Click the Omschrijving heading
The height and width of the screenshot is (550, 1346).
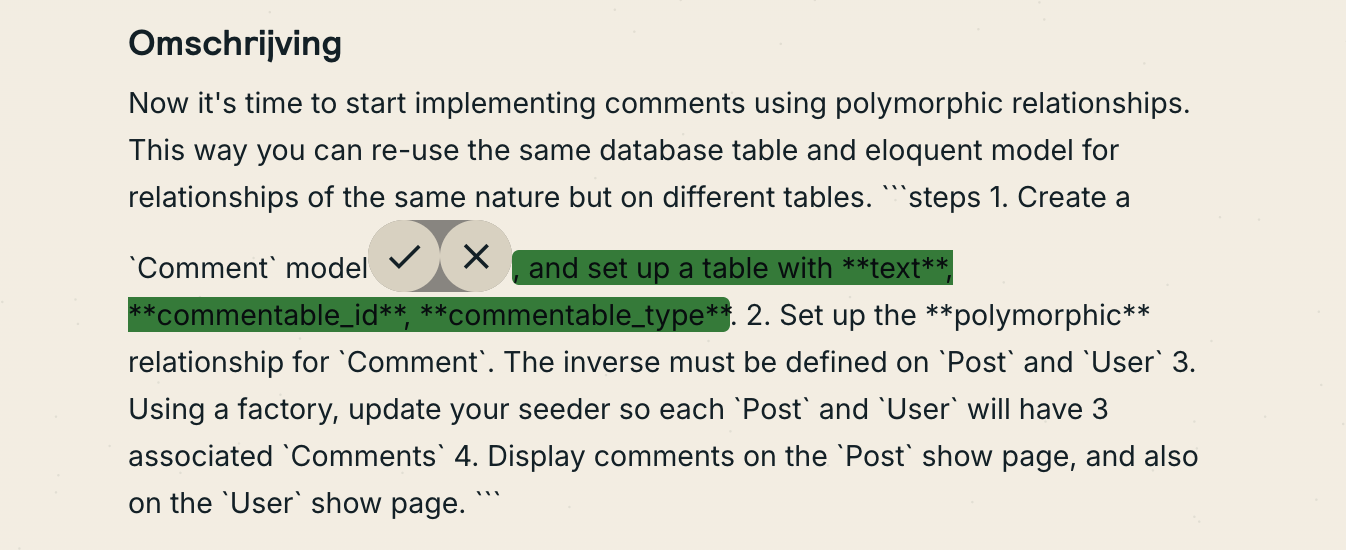click(x=235, y=43)
